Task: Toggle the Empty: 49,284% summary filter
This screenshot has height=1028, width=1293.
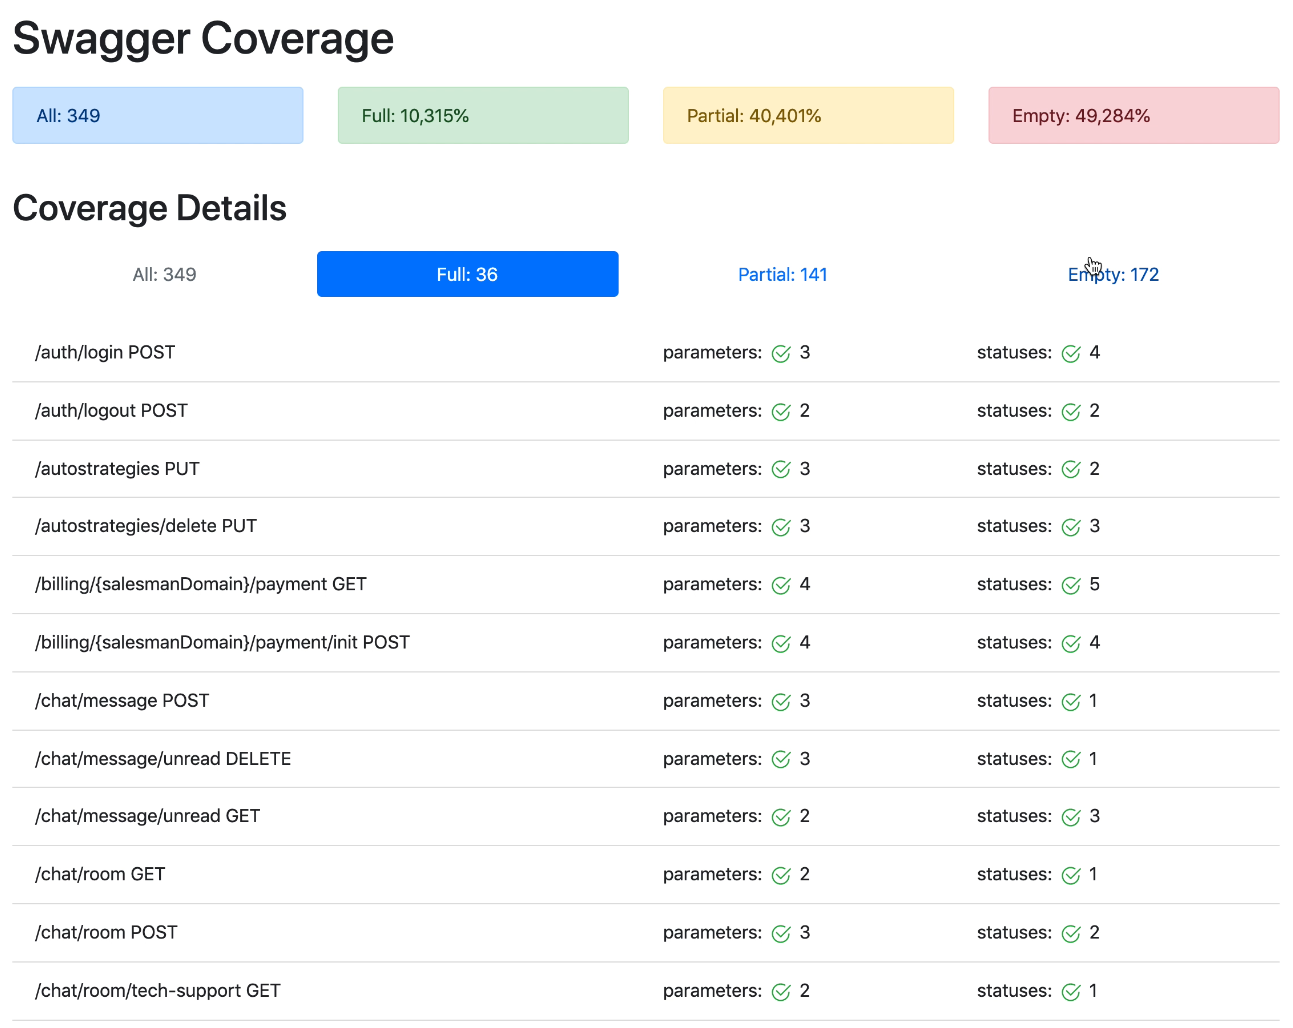Action: coord(1133,115)
